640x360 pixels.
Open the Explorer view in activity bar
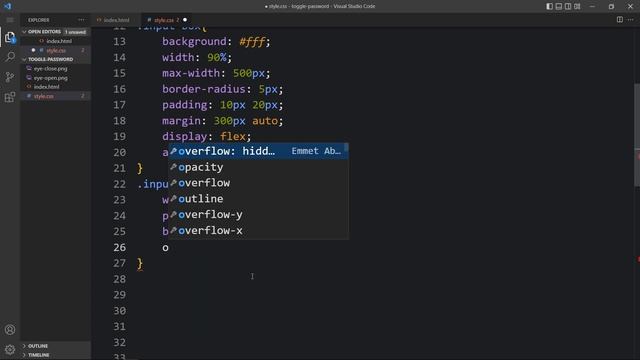10,38
